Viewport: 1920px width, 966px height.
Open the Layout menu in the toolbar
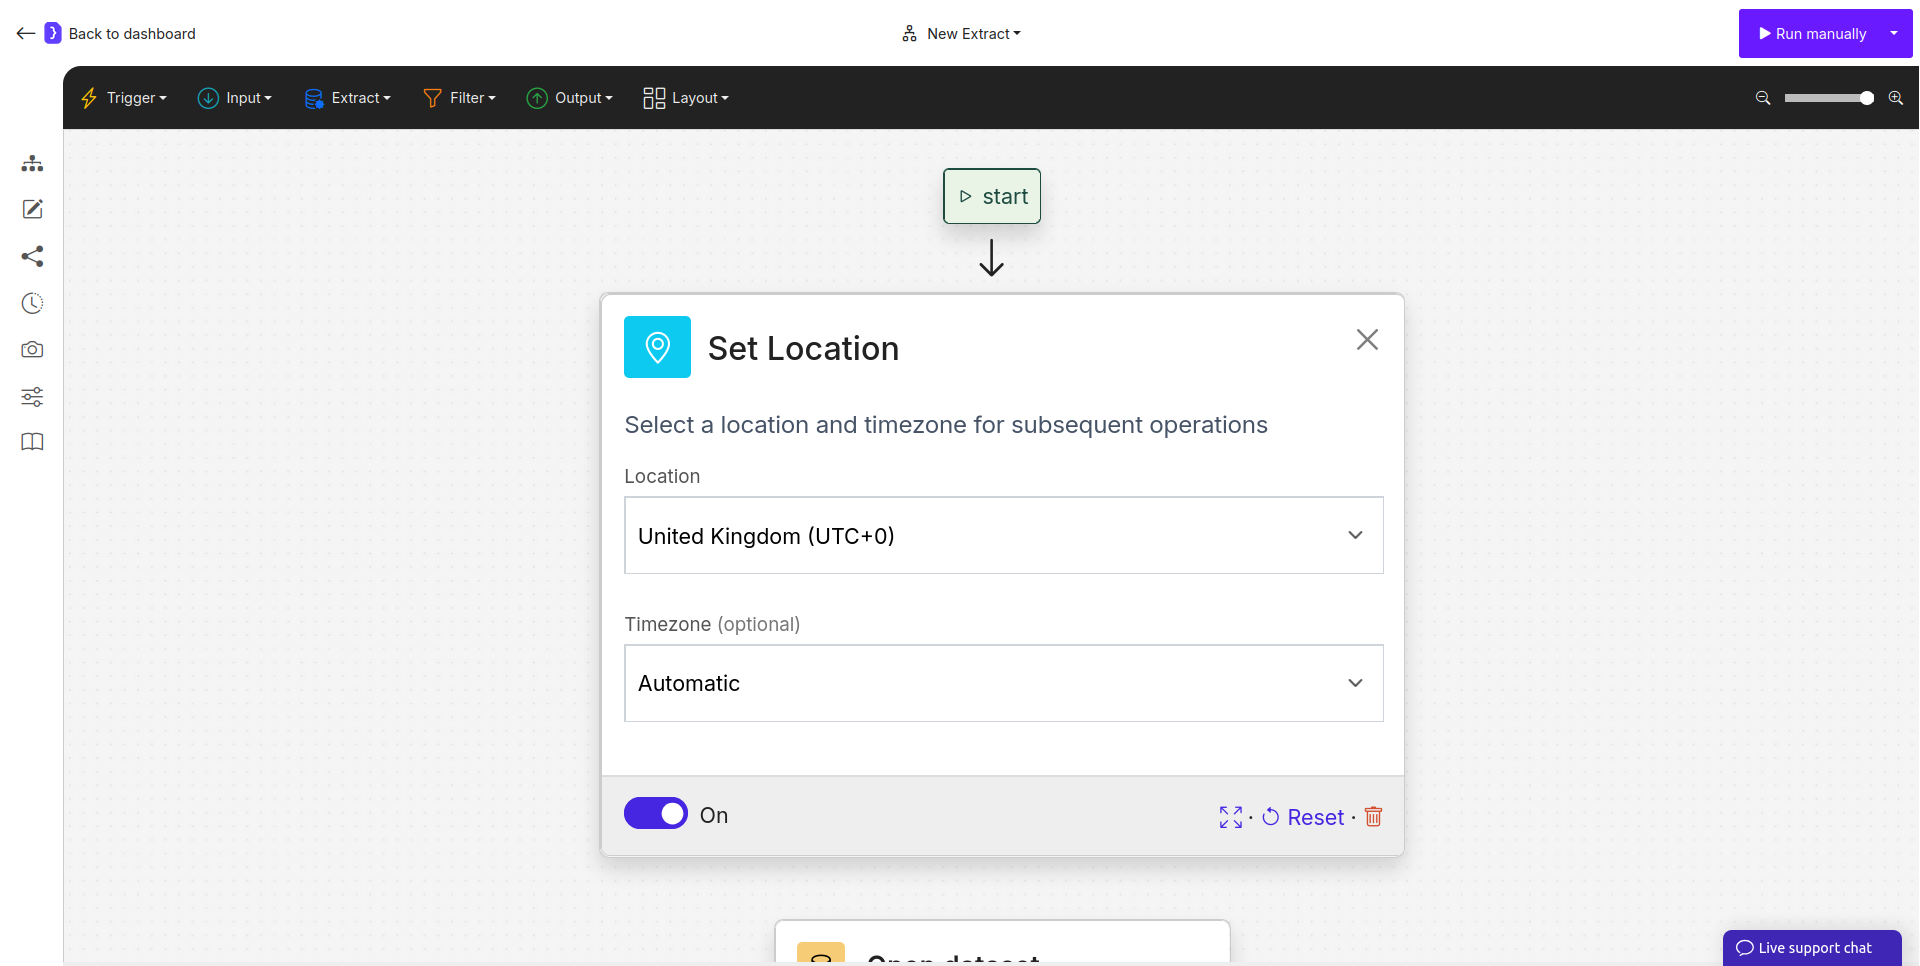tap(685, 97)
